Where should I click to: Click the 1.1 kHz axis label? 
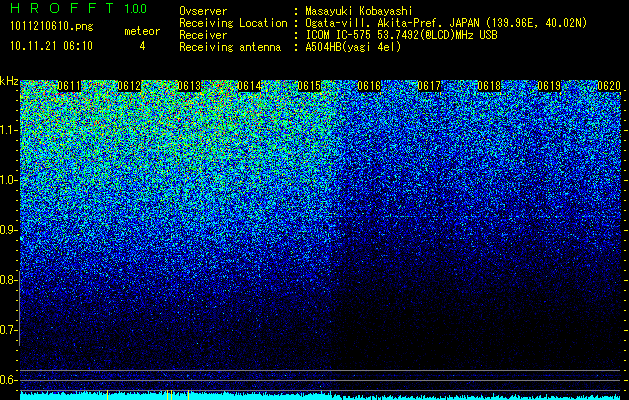point(9,130)
